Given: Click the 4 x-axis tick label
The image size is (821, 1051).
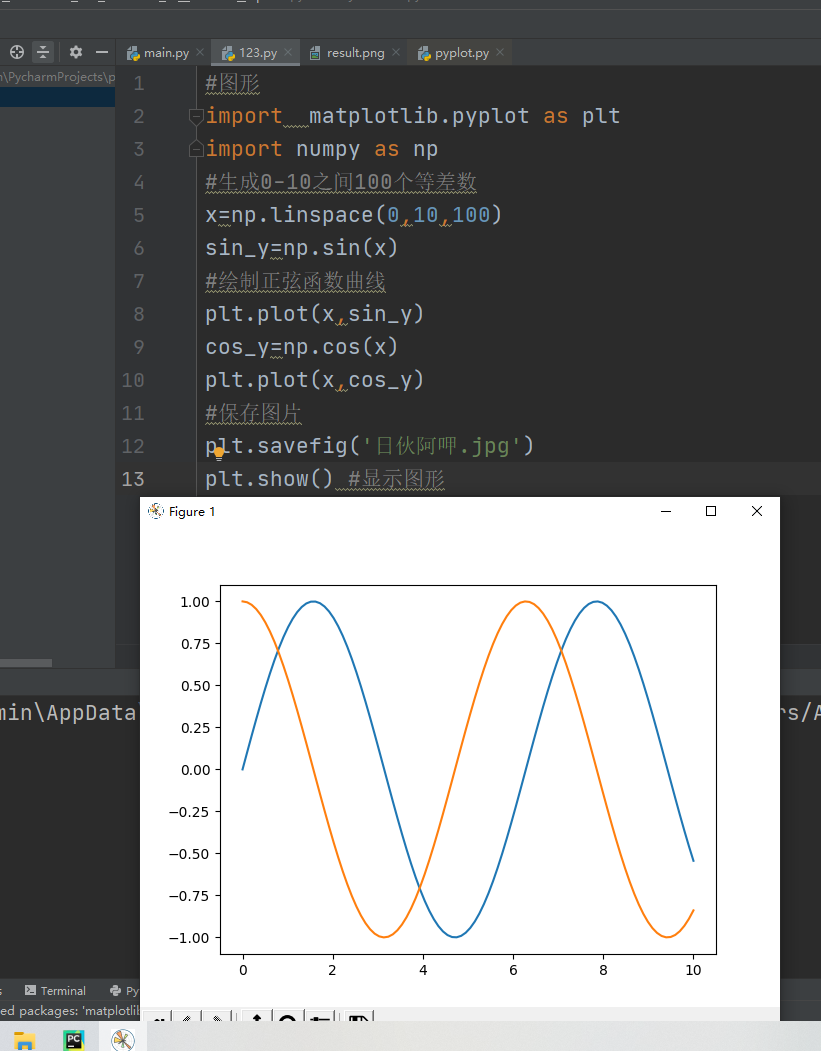Looking at the screenshot, I should (x=423, y=970).
